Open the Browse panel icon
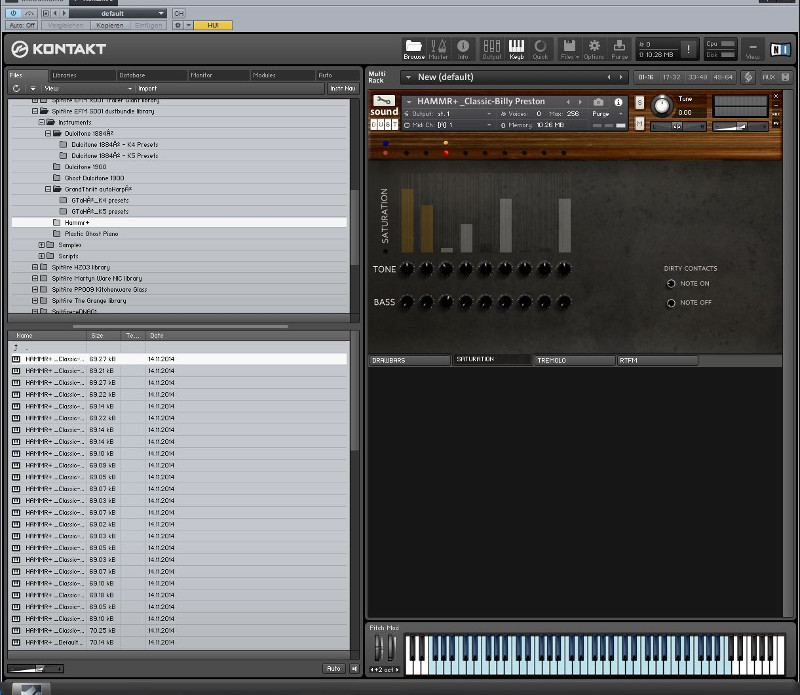 [414, 49]
